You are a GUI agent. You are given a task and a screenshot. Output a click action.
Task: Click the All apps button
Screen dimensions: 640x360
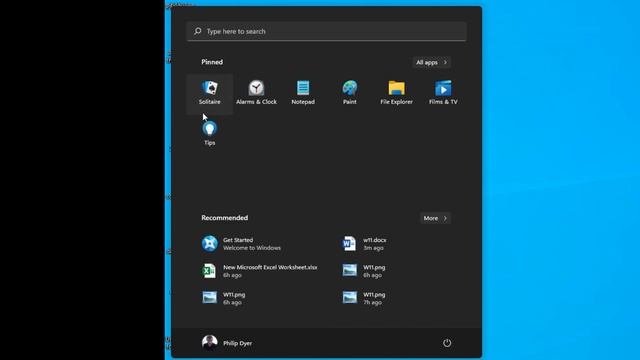pyautogui.click(x=431, y=62)
